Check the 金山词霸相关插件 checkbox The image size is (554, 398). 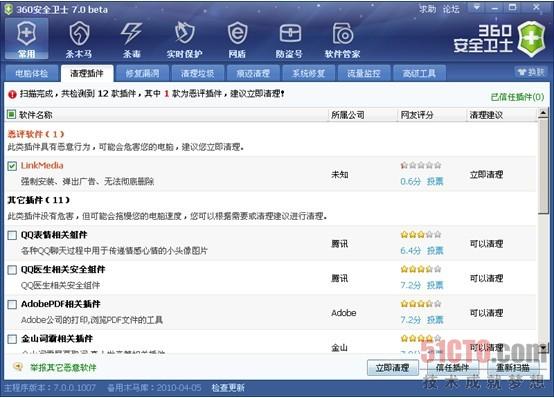(x=12, y=339)
